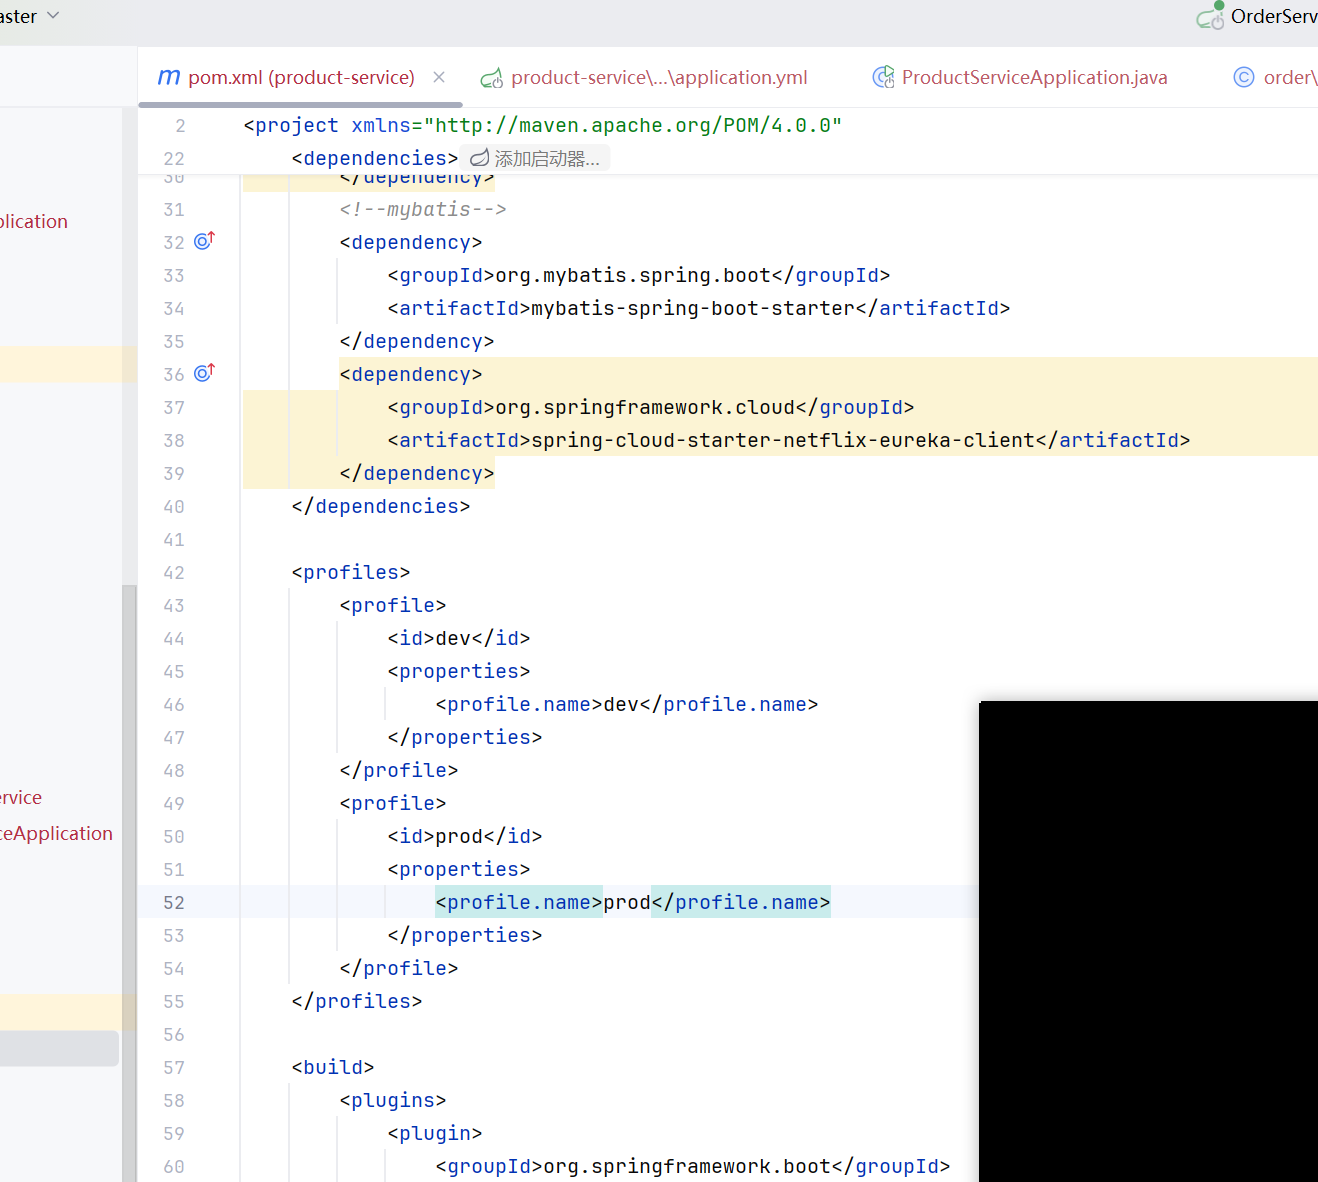Switch to product-service application.yml tab
Screen dimensions: 1318x1182
pyautogui.click(x=658, y=77)
